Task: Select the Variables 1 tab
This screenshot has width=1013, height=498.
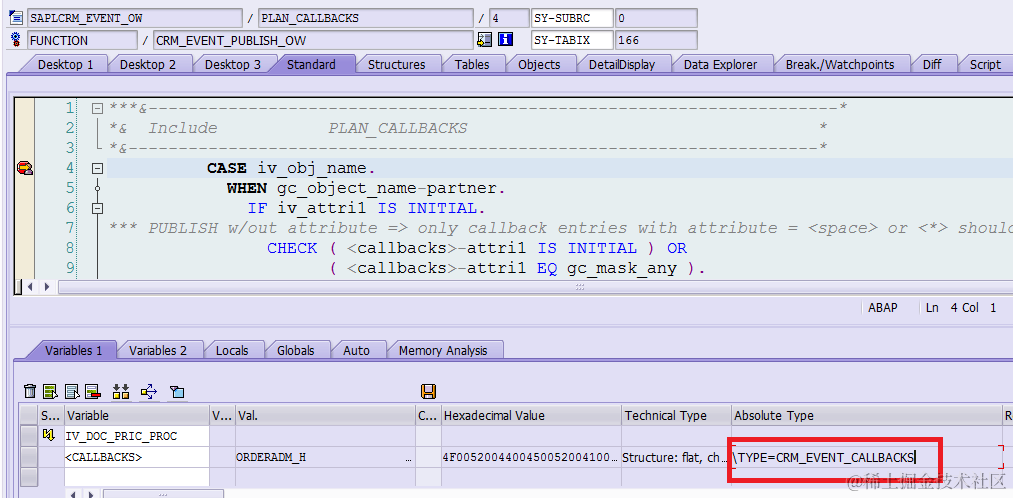Action: 73,350
